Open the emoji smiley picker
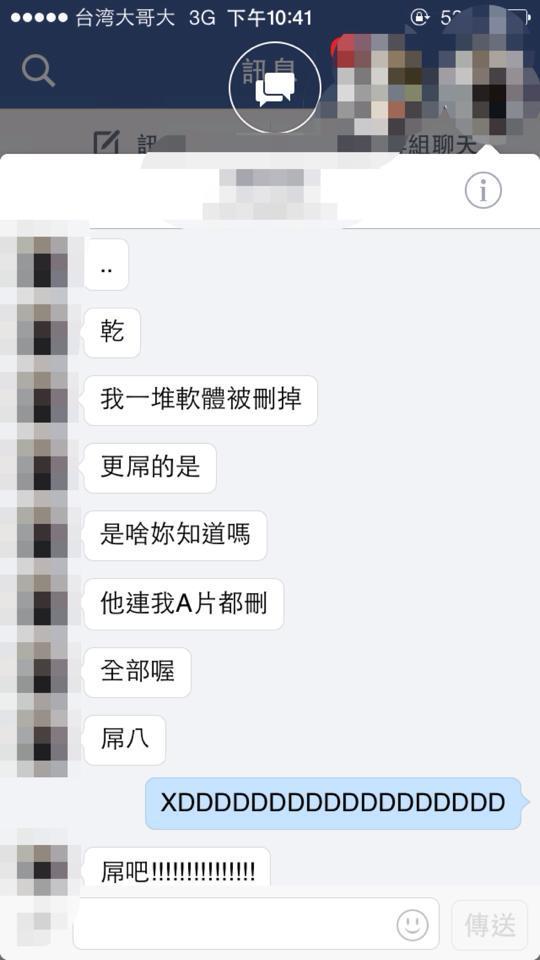 pyautogui.click(x=412, y=924)
